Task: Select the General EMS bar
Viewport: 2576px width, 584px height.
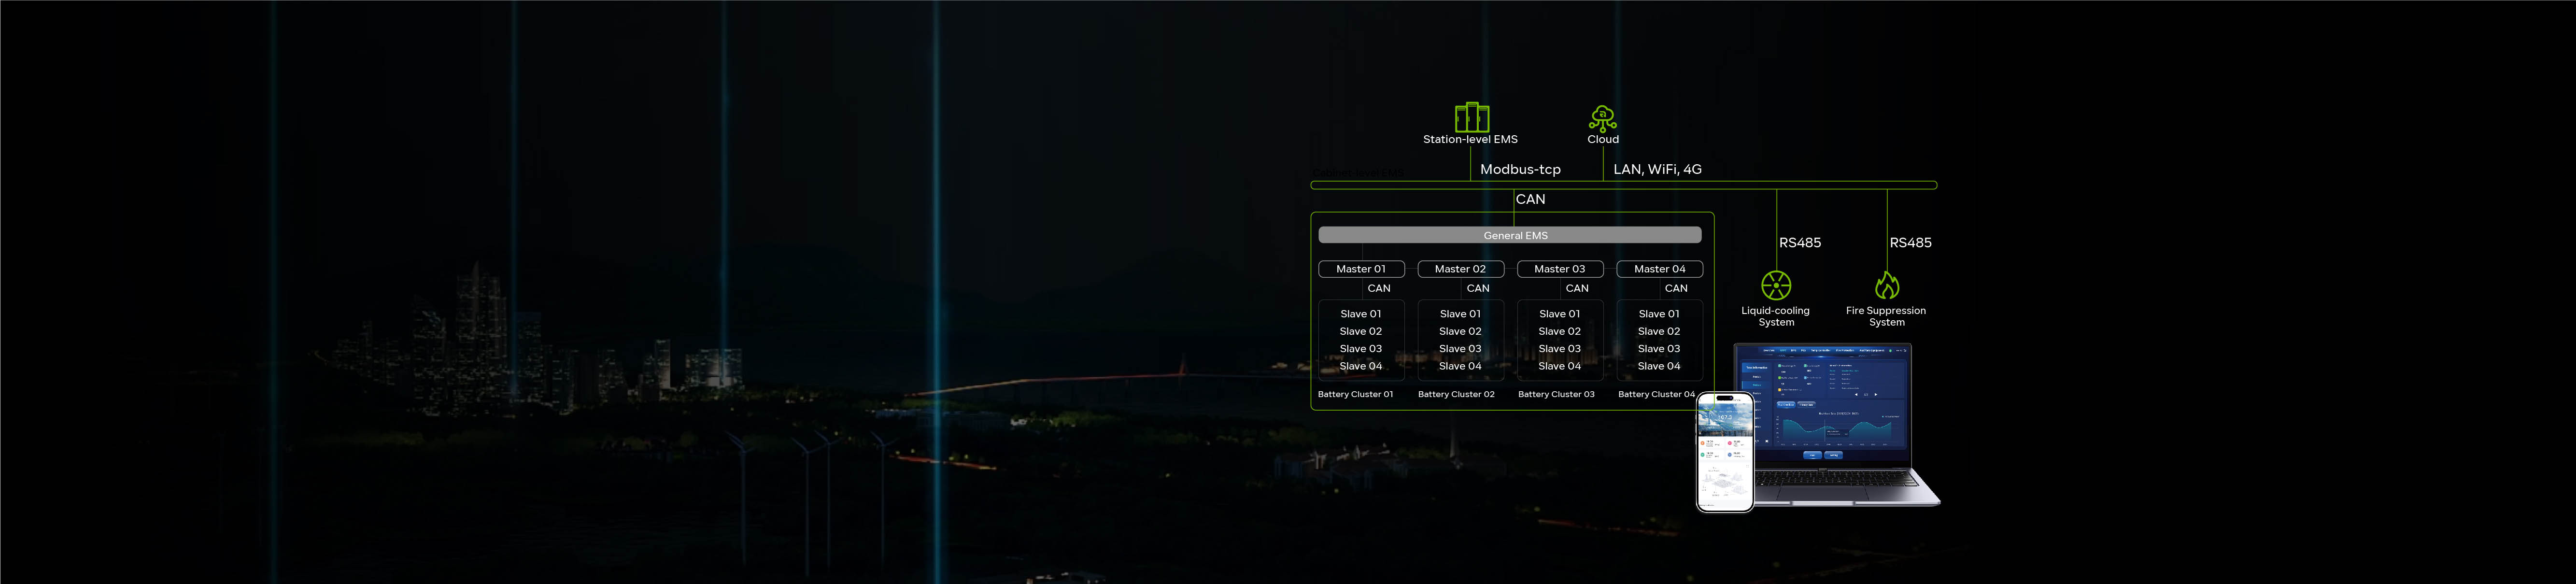Action: pyautogui.click(x=1510, y=235)
